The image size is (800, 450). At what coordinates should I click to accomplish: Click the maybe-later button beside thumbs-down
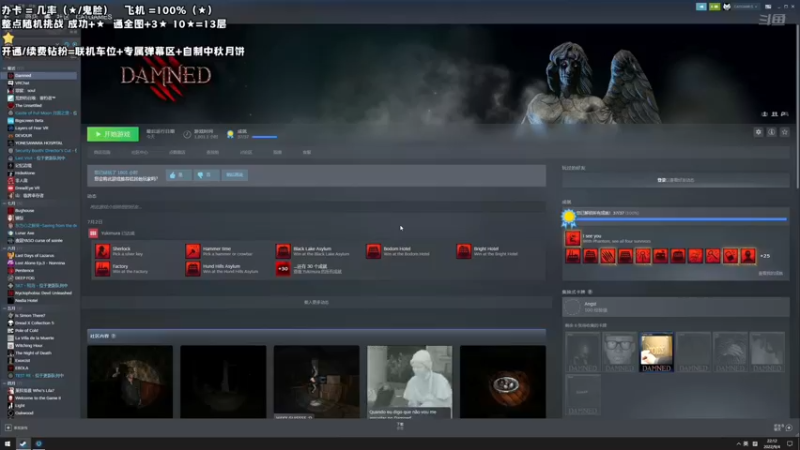coord(235,175)
